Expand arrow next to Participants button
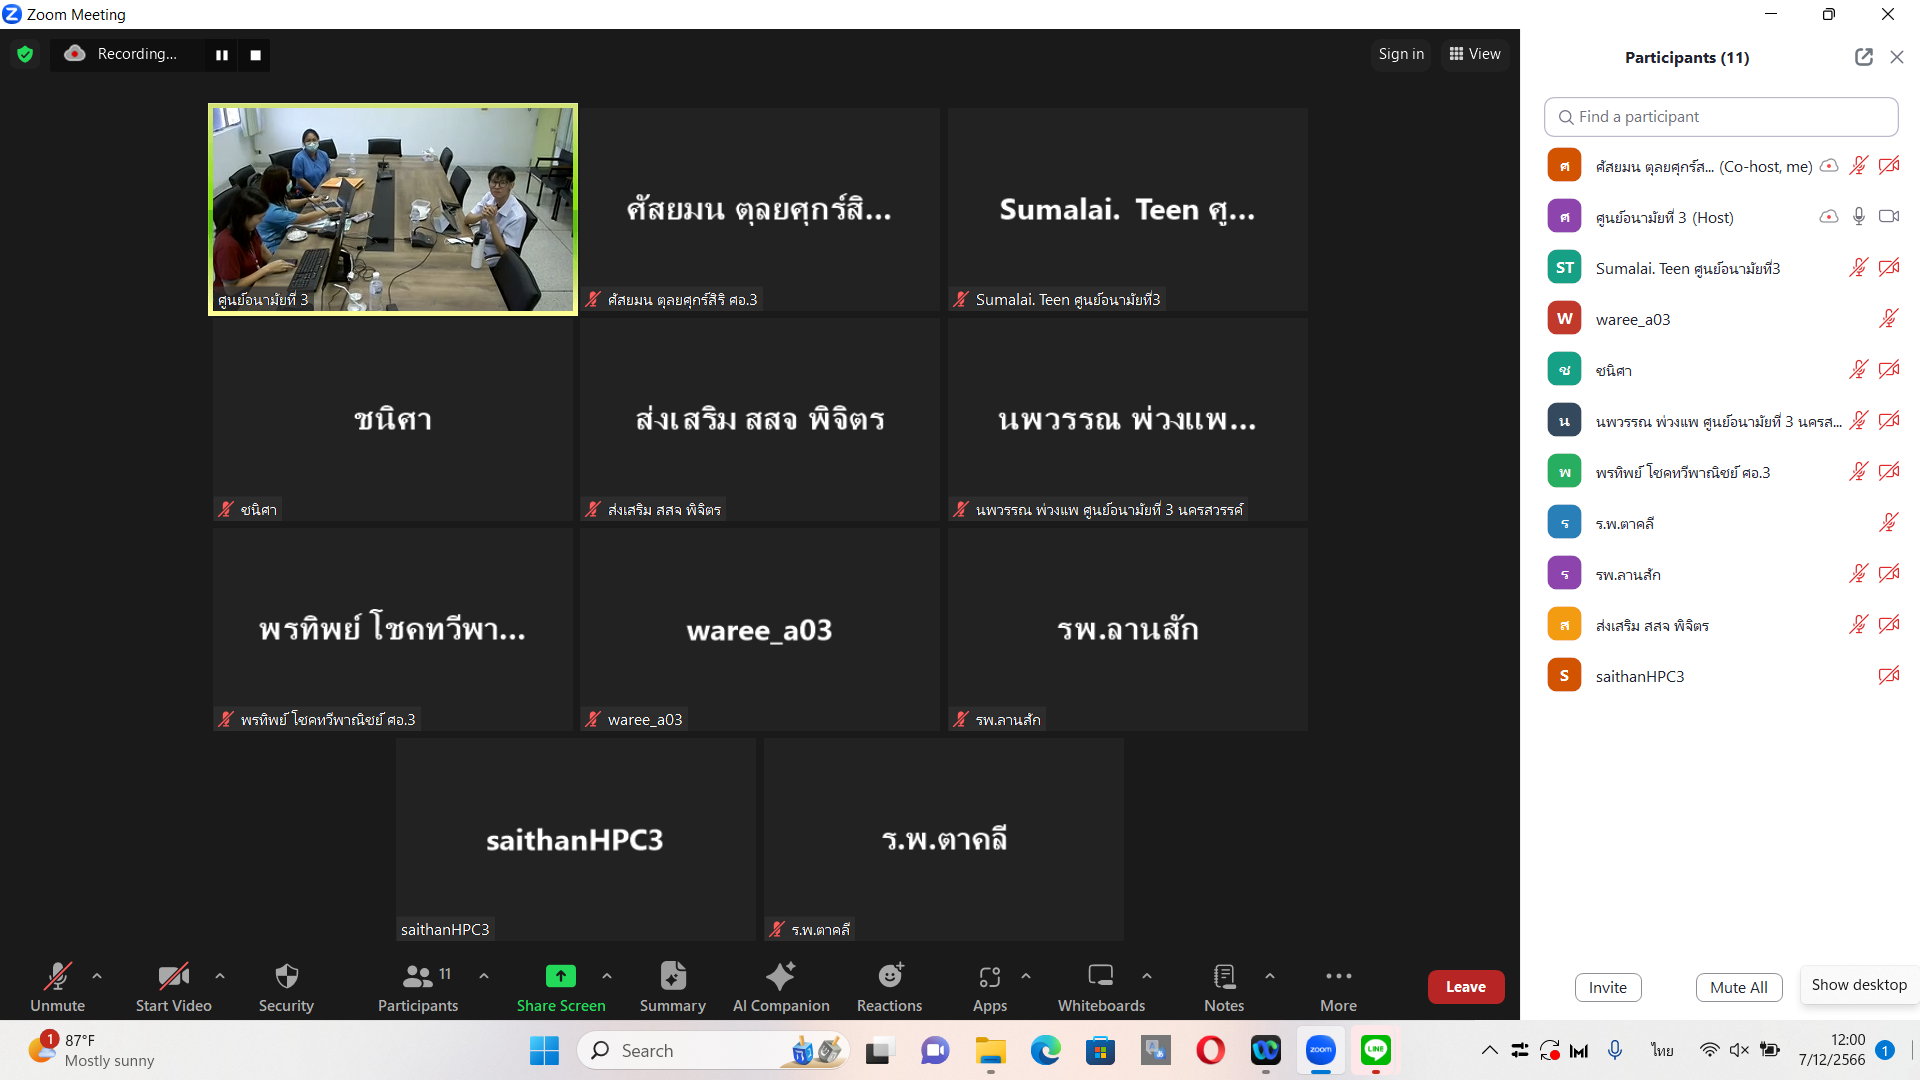1920x1080 pixels. click(484, 976)
